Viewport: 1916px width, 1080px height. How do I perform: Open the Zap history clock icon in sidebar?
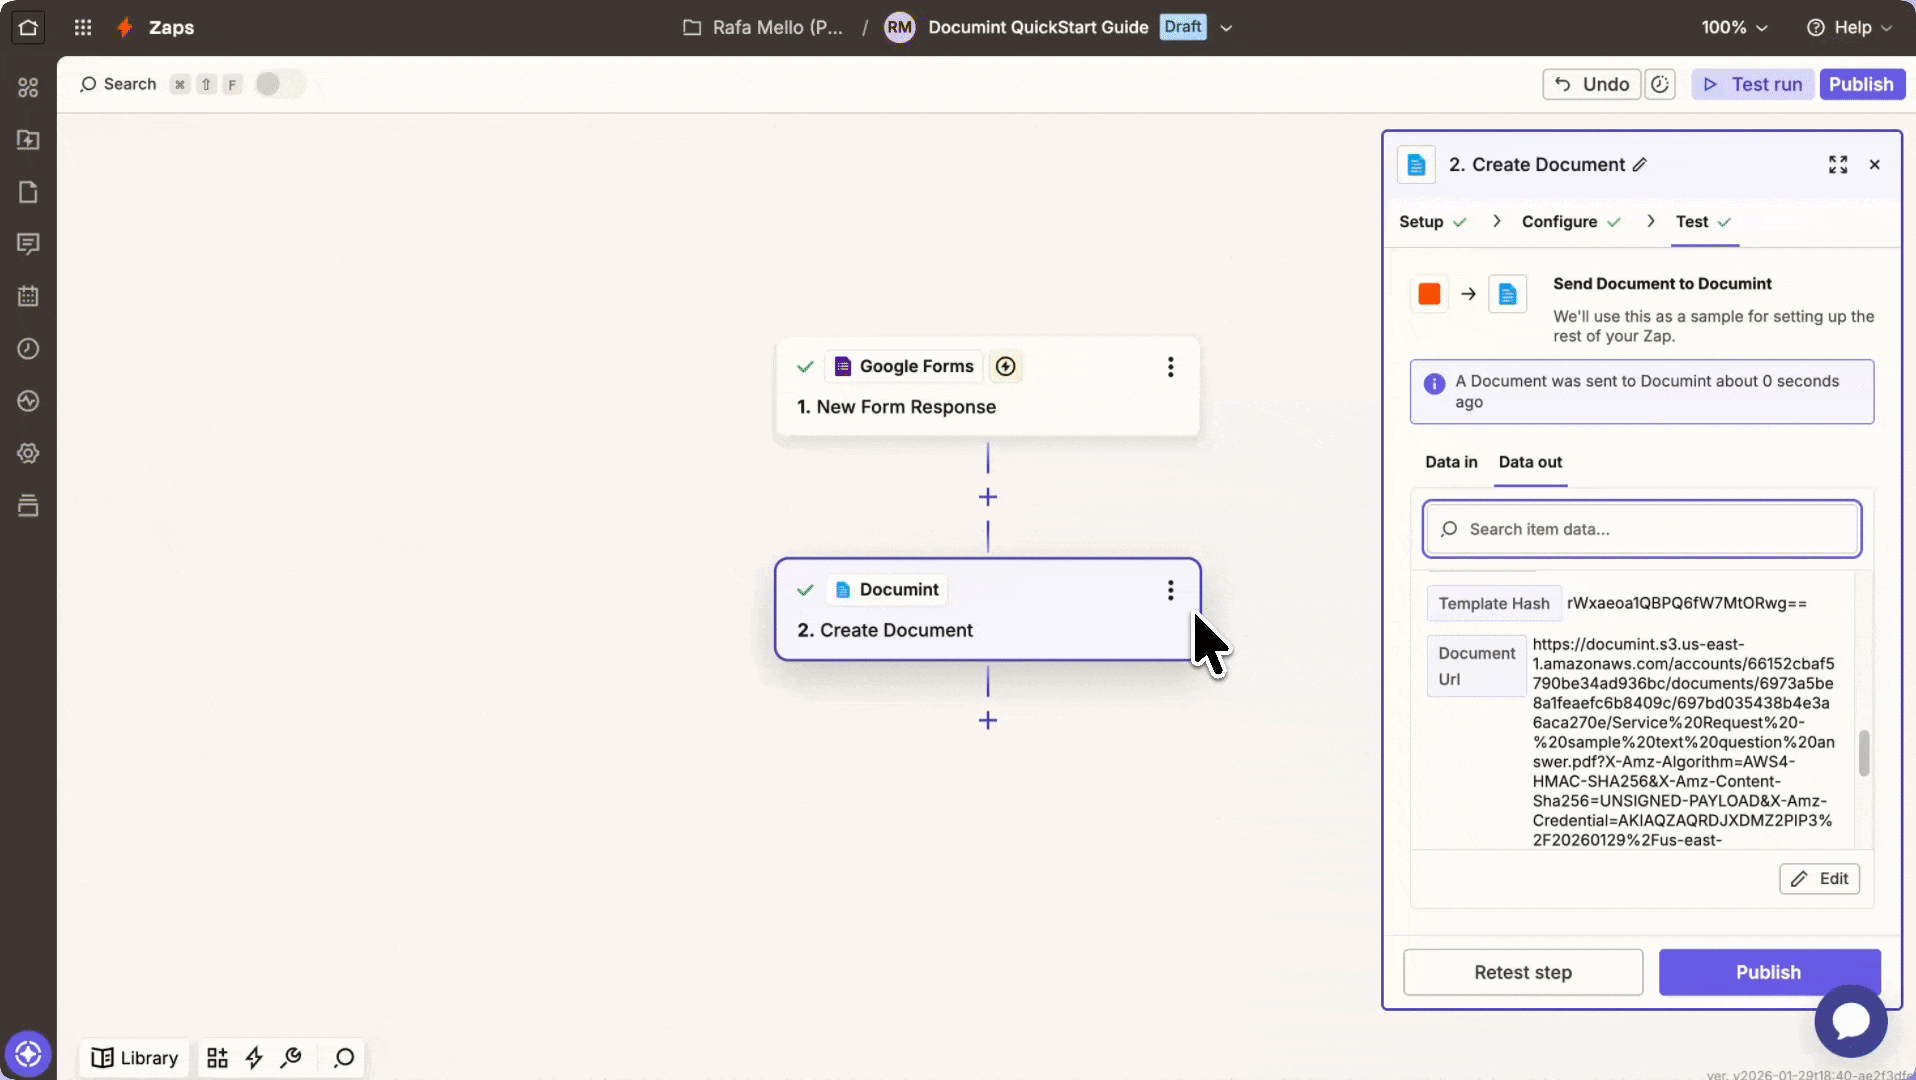pyautogui.click(x=28, y=349)
